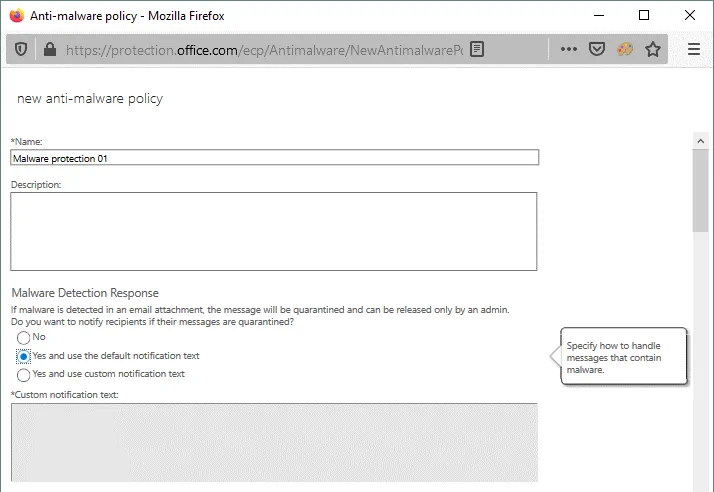
Task: Choose "Yes and use custom notification text"
Action: point(24,375)
